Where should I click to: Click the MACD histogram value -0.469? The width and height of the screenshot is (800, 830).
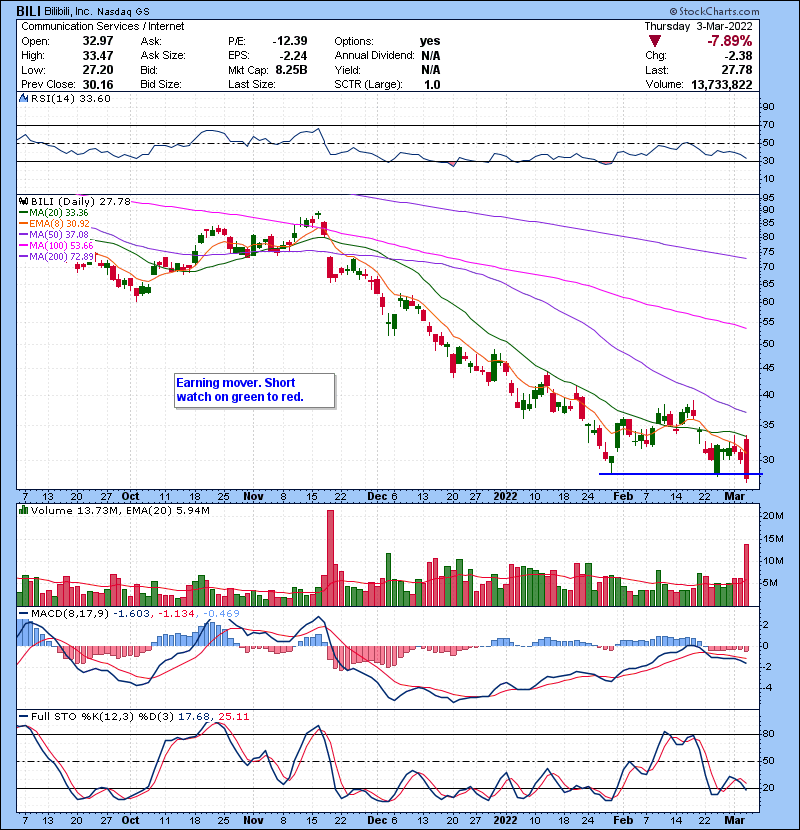coord(221,614)
